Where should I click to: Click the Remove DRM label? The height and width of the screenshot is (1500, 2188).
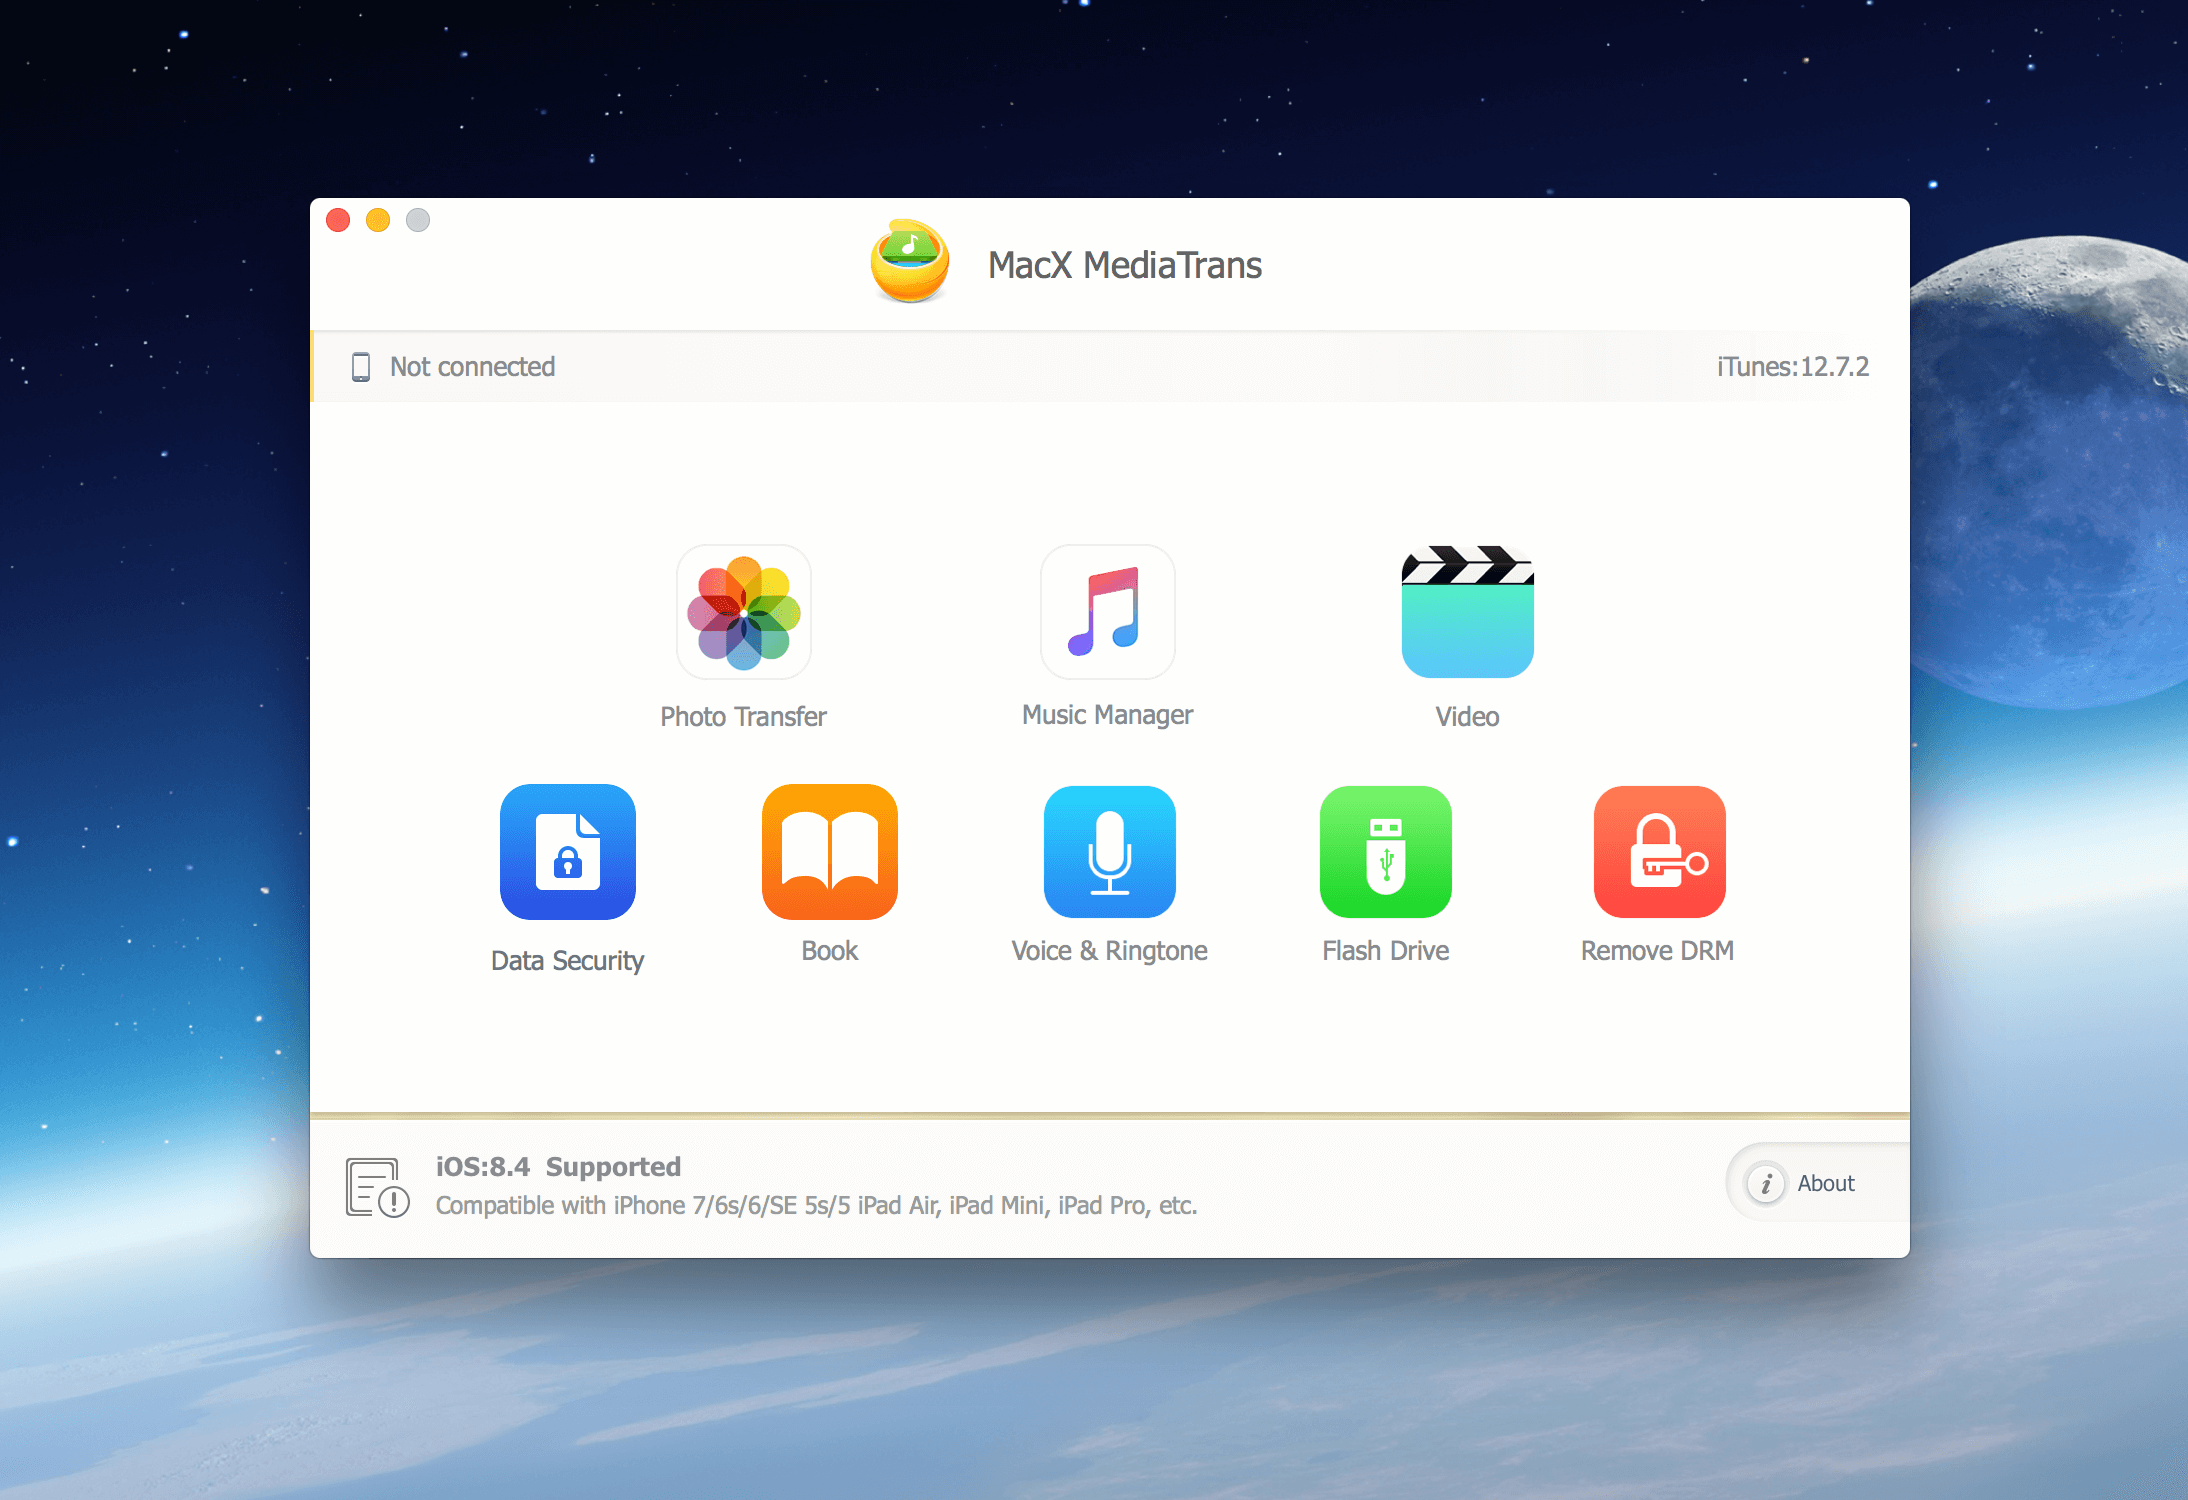point(1657,950)
